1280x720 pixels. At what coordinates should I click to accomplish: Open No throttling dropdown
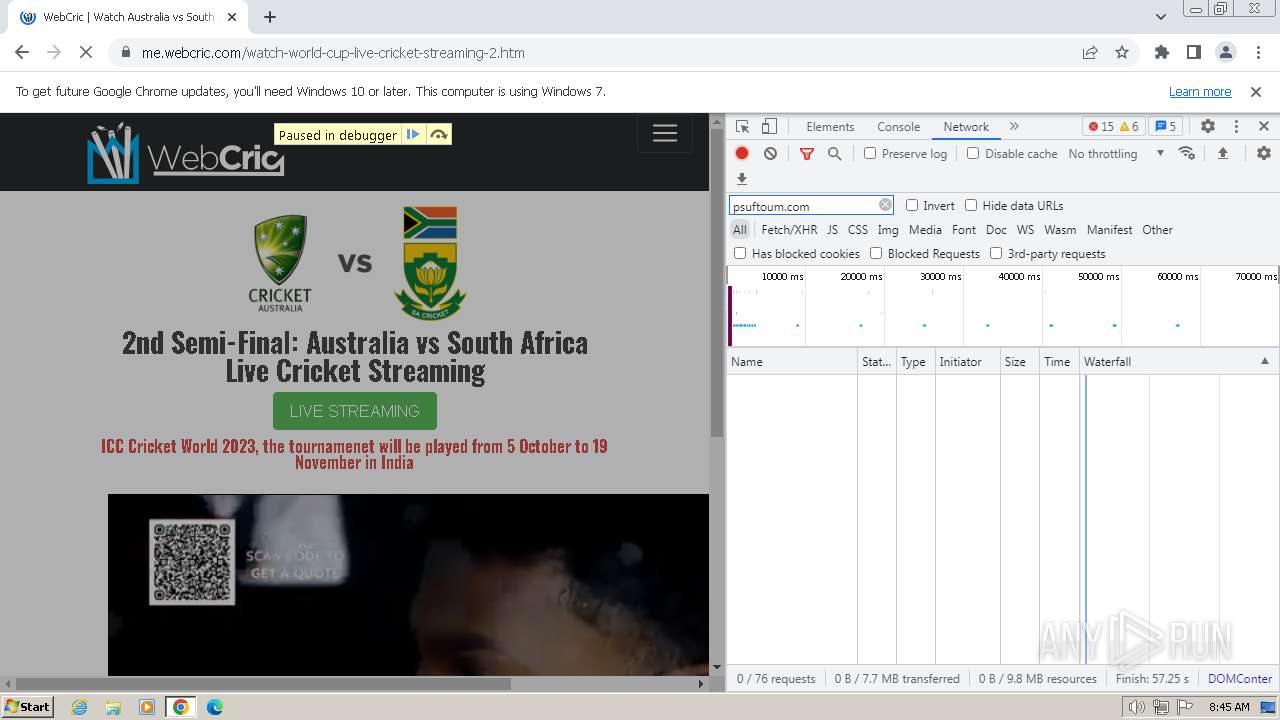pos(1116,153)
